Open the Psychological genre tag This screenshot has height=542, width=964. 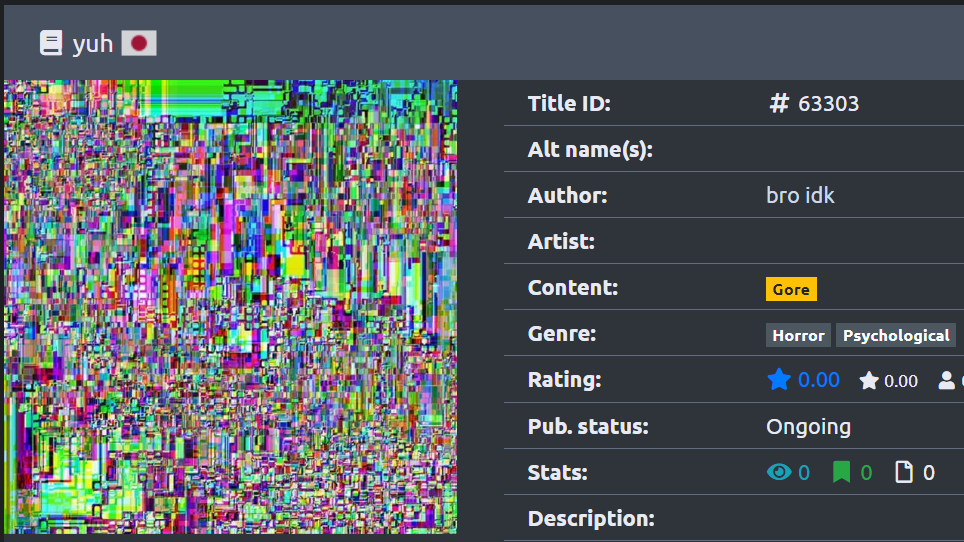click(895, 335)
